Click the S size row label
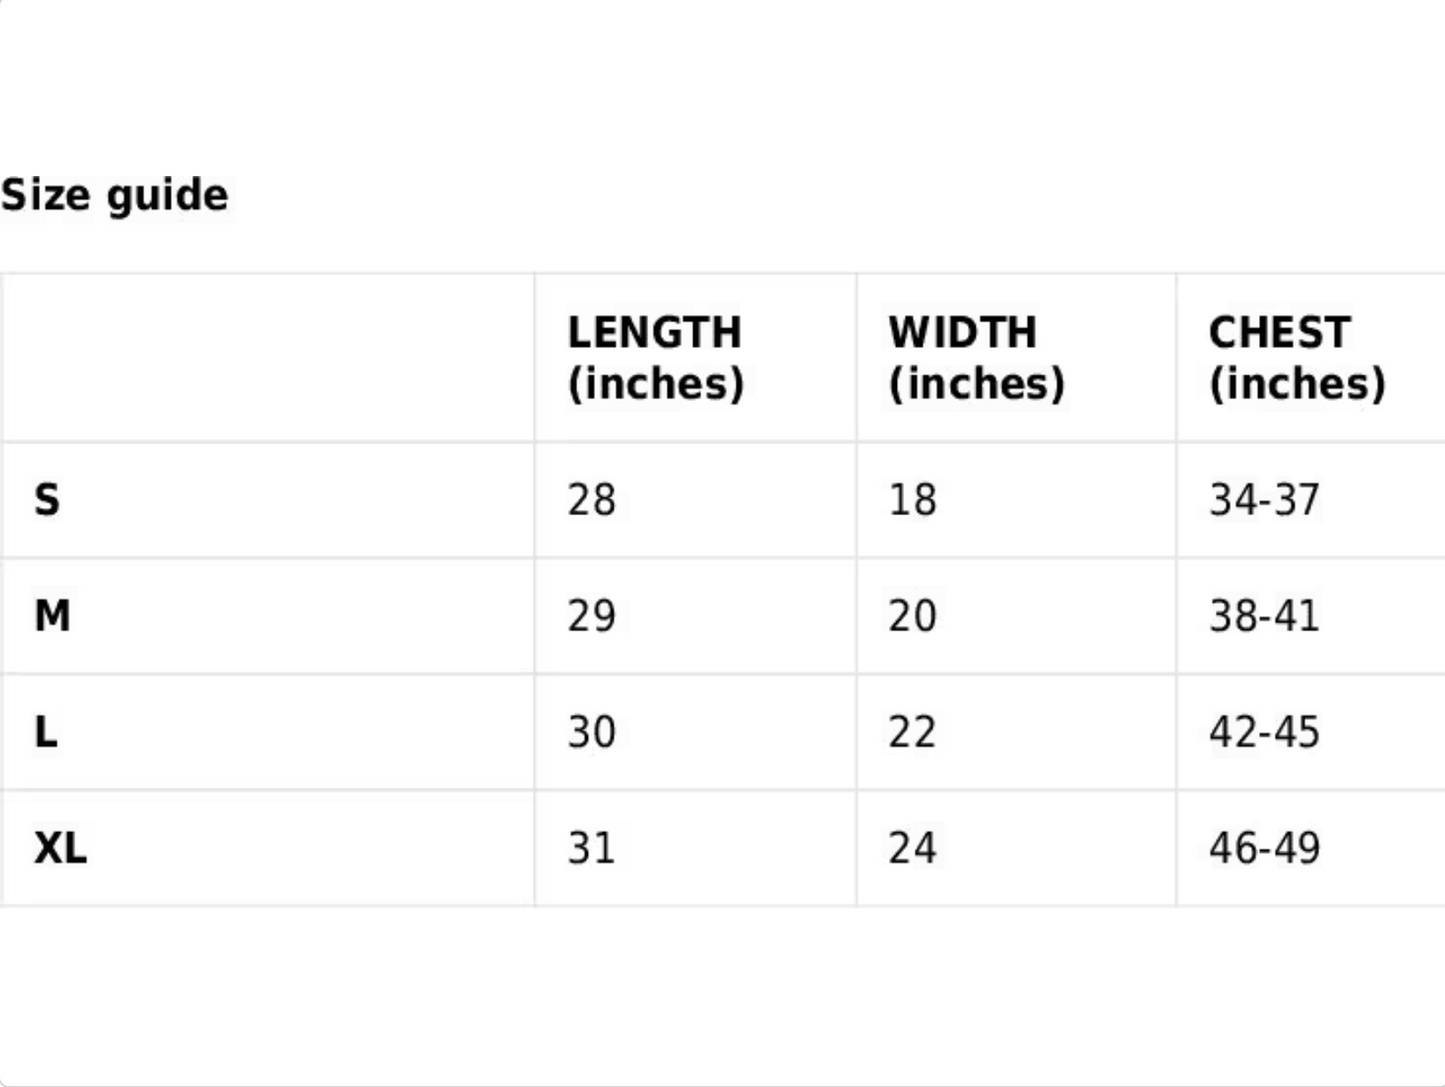Viewport: 1445px width, 1087px height. click(47, 499)
